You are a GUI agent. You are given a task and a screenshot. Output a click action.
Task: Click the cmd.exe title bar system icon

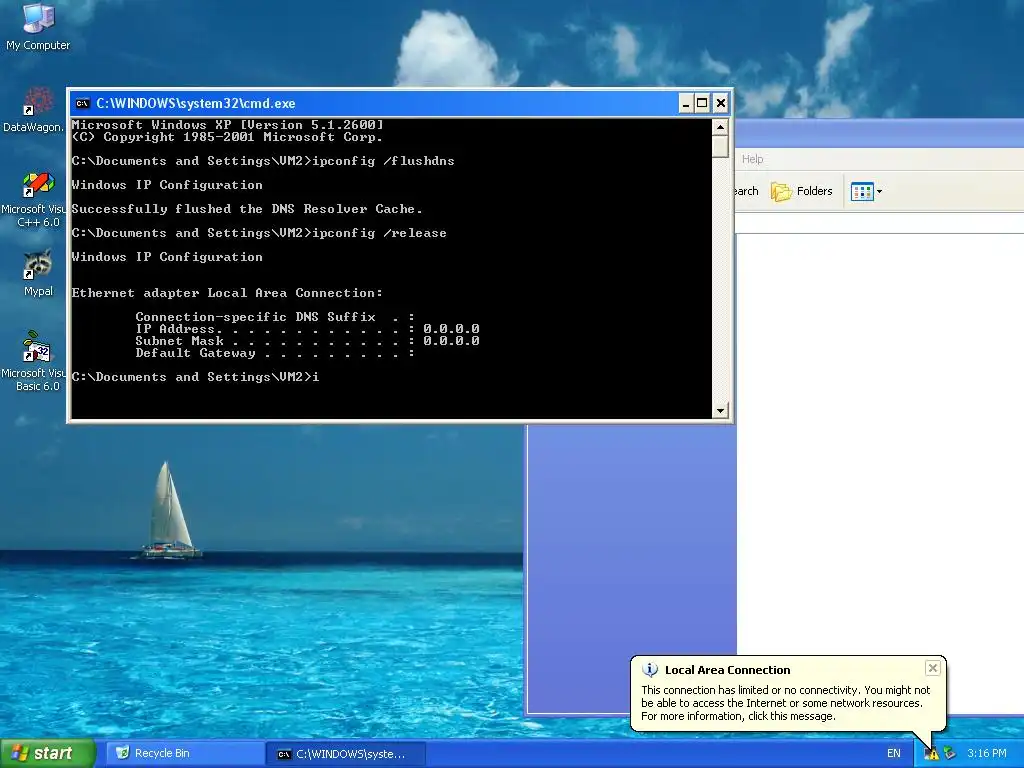82,103
